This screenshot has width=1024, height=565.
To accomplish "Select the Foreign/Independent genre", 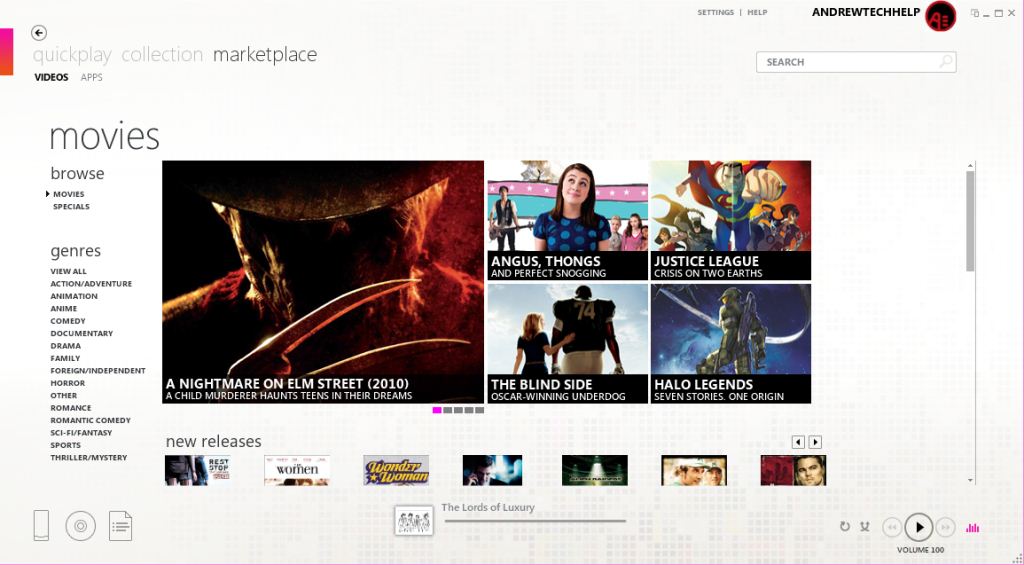I will (x=98, y=370).
